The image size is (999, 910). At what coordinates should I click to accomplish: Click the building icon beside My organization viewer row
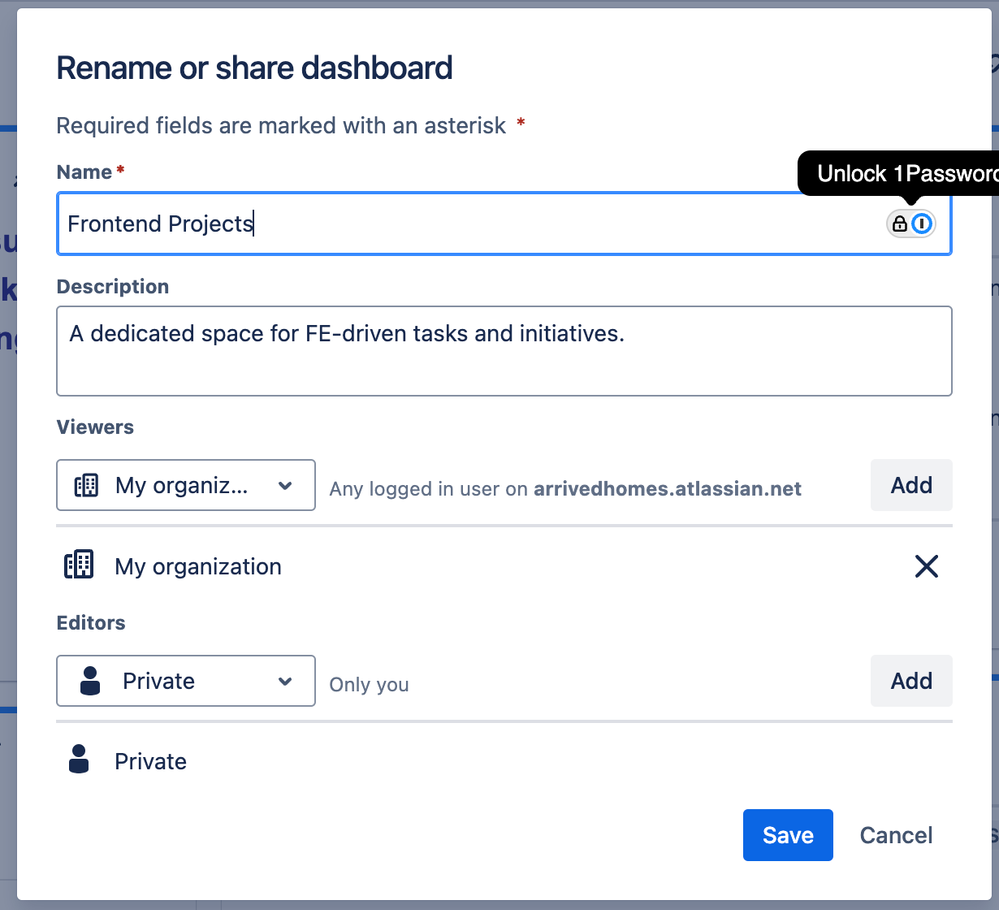click(79, 565)
